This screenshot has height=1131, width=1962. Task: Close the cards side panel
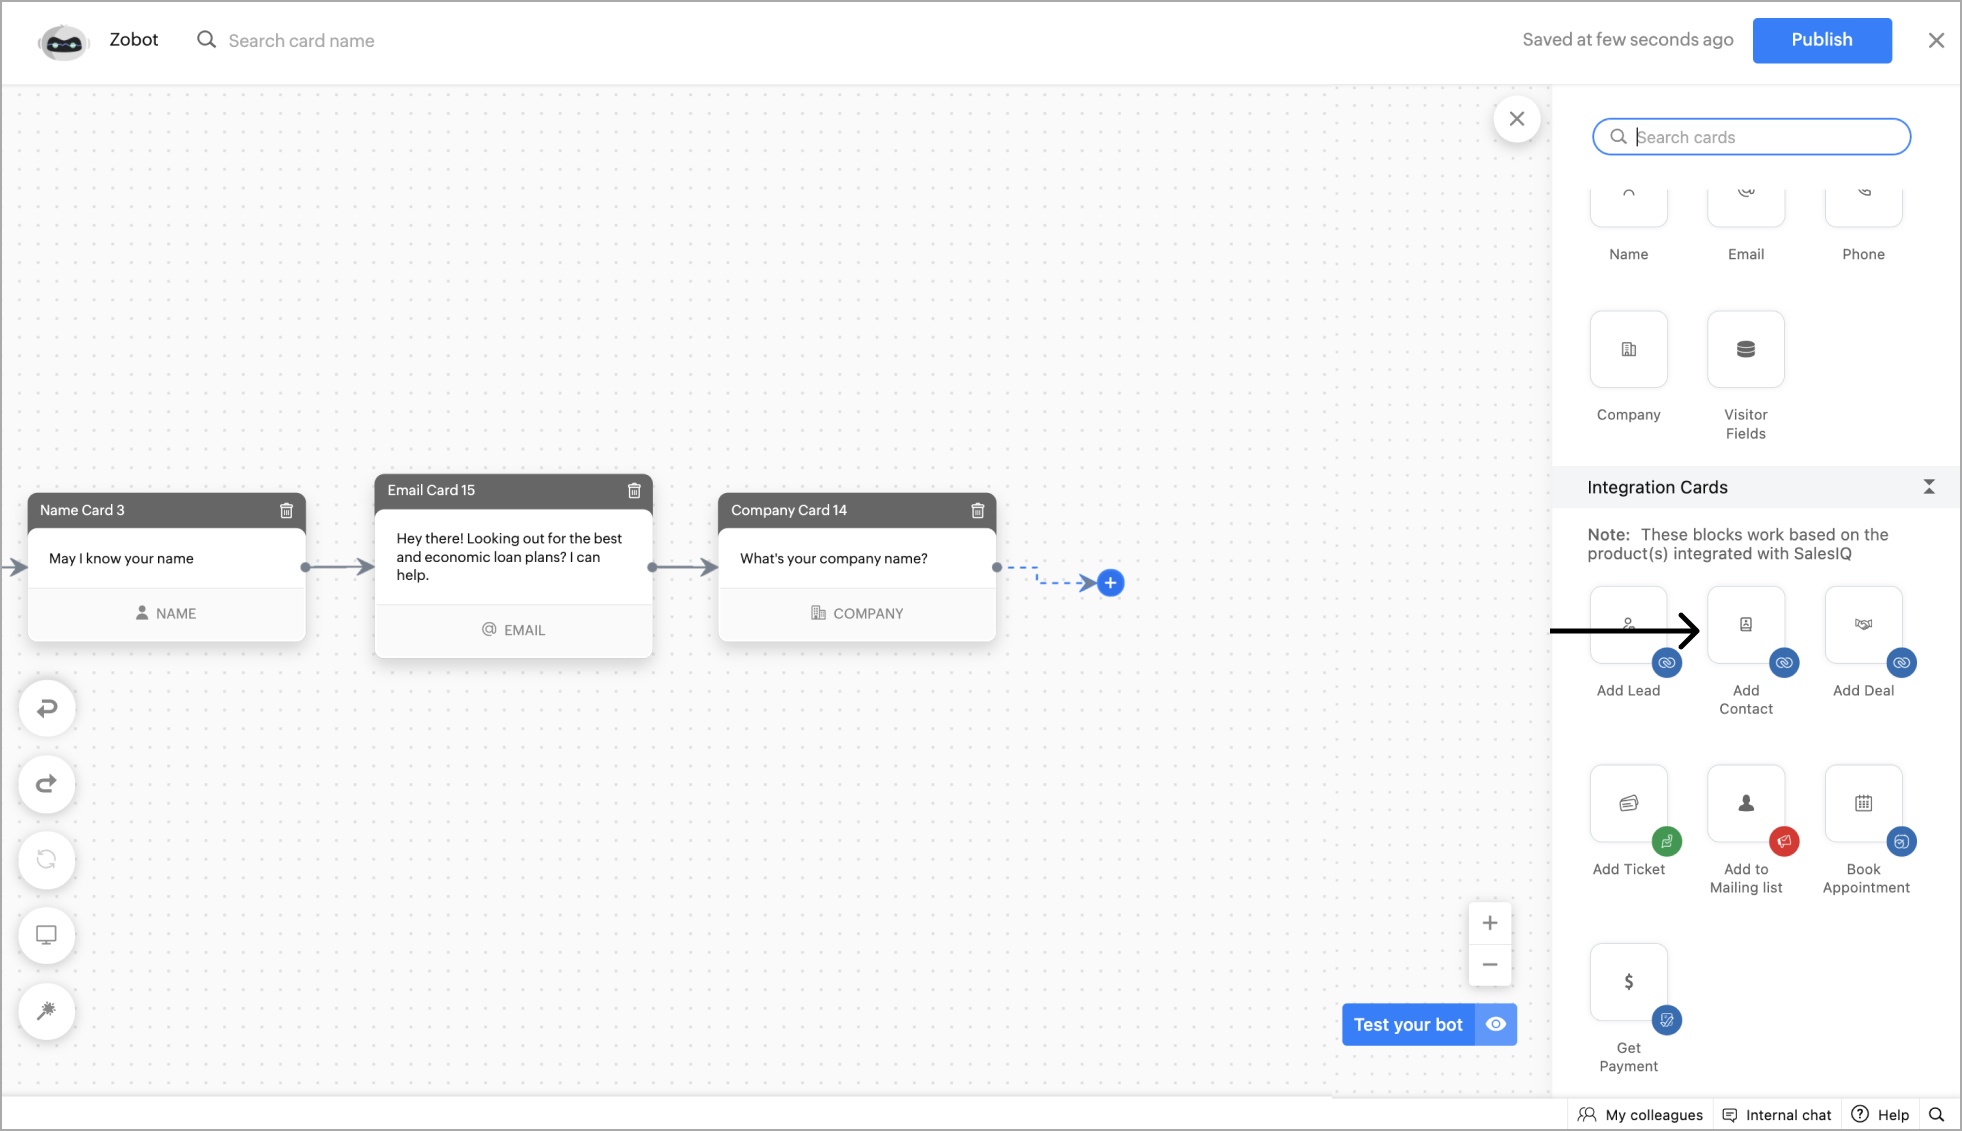(1516, 119)
